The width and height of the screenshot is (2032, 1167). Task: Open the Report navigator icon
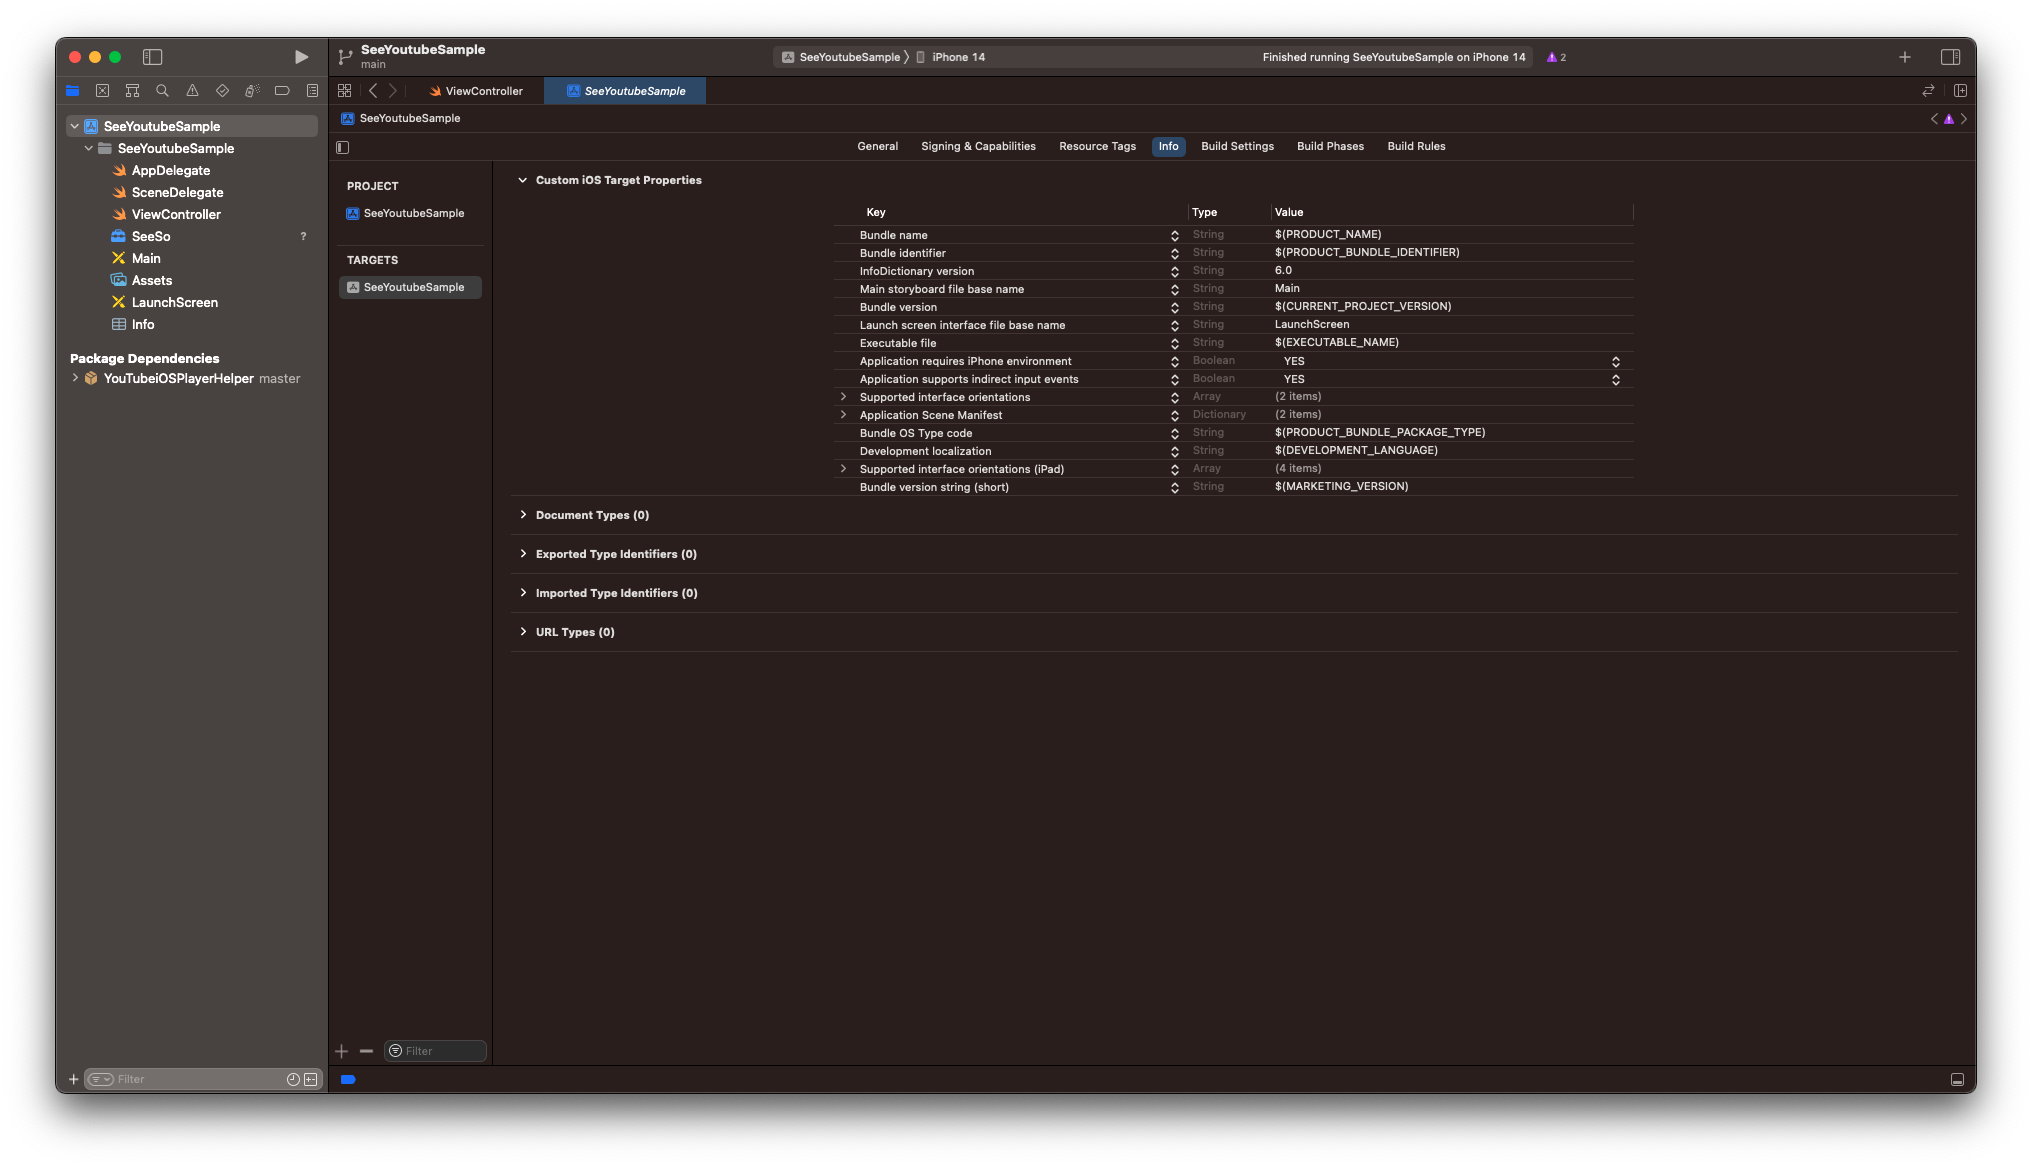tap(312, 91)
